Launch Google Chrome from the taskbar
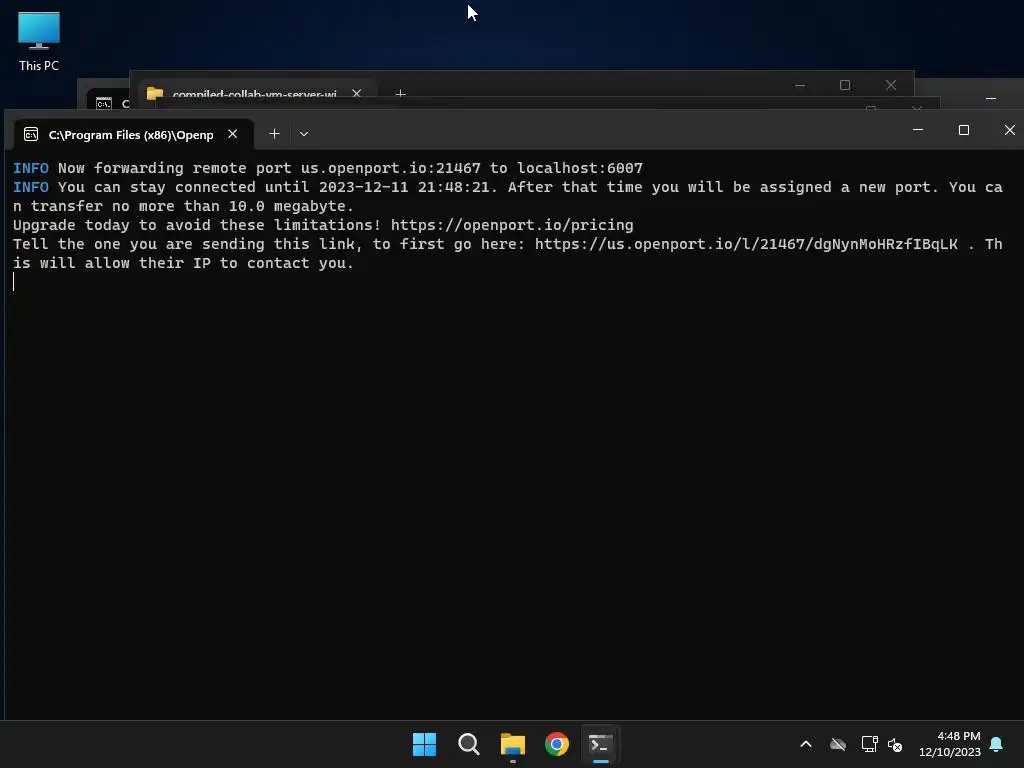The image size is (1024, 768). click(x=557, y=744)
